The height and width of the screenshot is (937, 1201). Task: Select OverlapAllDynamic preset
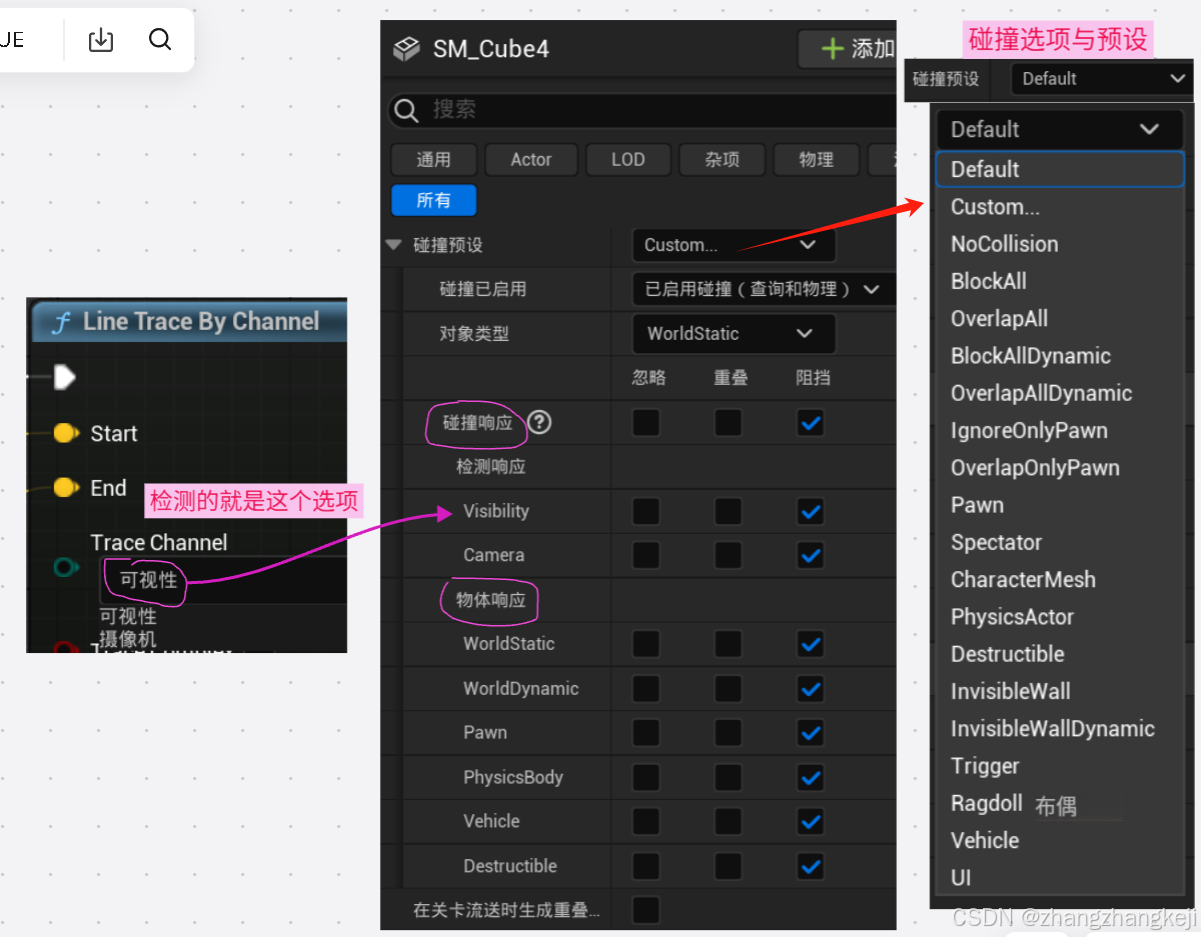[x=1060, y=393]
